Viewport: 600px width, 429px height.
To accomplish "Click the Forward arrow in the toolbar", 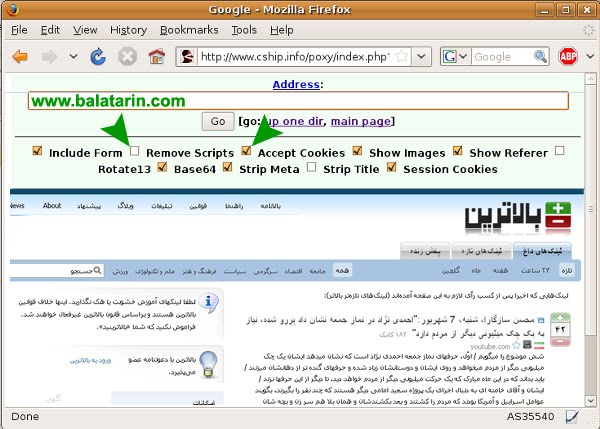I will tap(49, 57).
